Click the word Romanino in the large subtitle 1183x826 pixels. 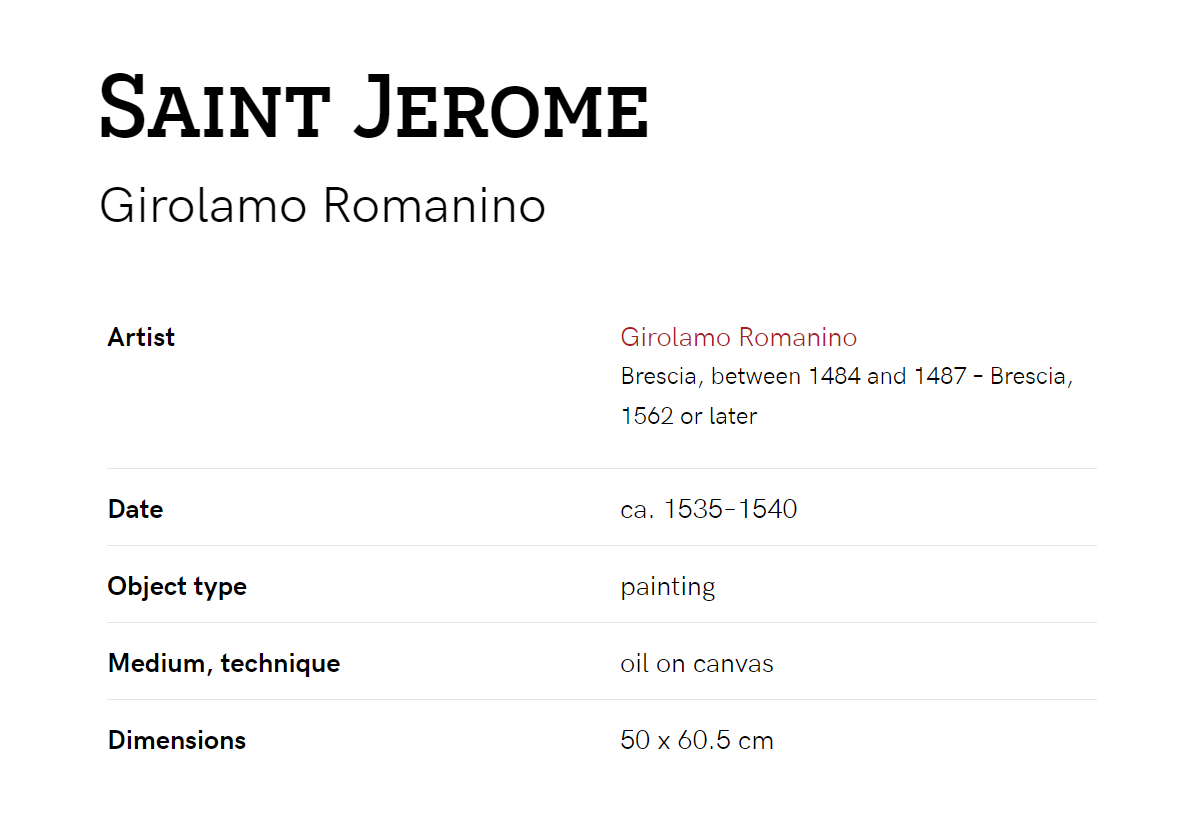(x=434, y=205)
